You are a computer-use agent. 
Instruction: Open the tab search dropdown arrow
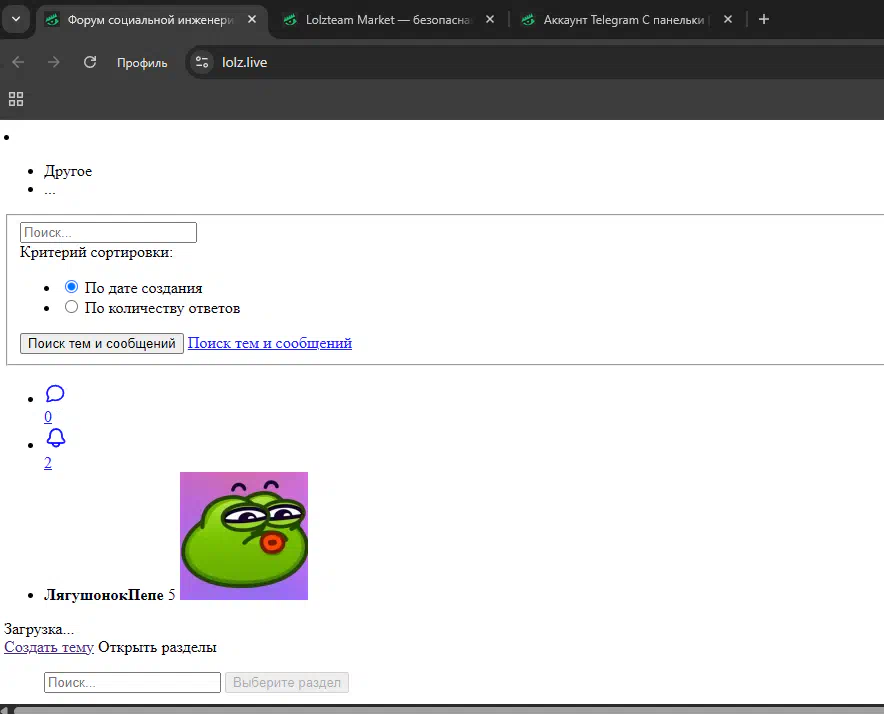tap(16, 19)
